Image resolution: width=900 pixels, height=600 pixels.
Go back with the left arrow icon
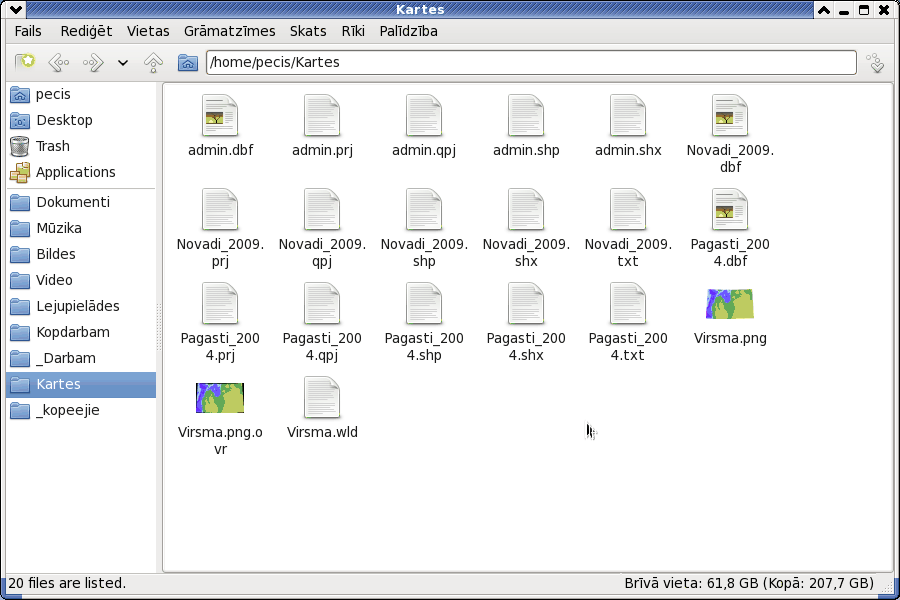(59, 62)
